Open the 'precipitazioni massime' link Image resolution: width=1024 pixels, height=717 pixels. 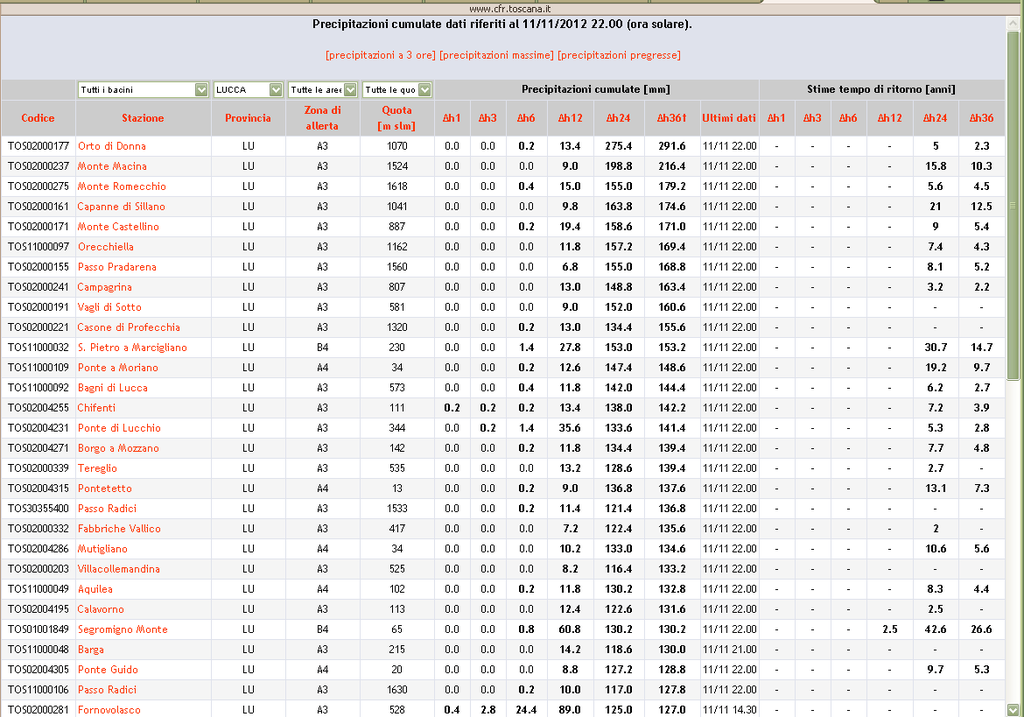click(496, 55)
